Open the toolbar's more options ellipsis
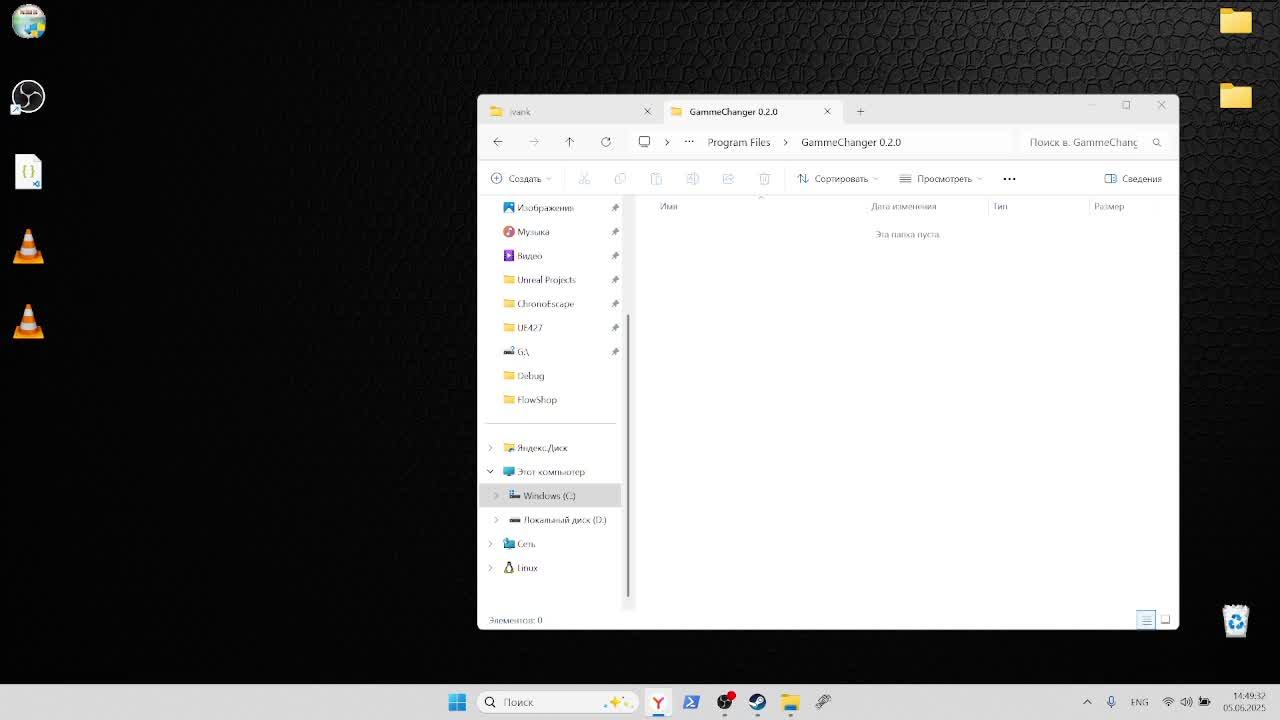The width and height of the screenshot is (1280, 720). 1009,179
